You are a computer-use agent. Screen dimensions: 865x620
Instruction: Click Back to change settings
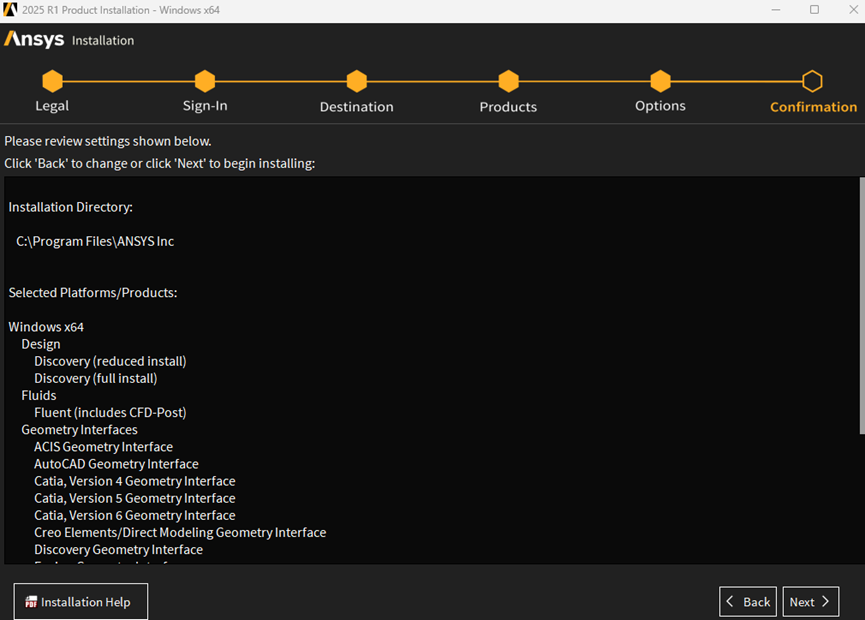click(748, 602)
